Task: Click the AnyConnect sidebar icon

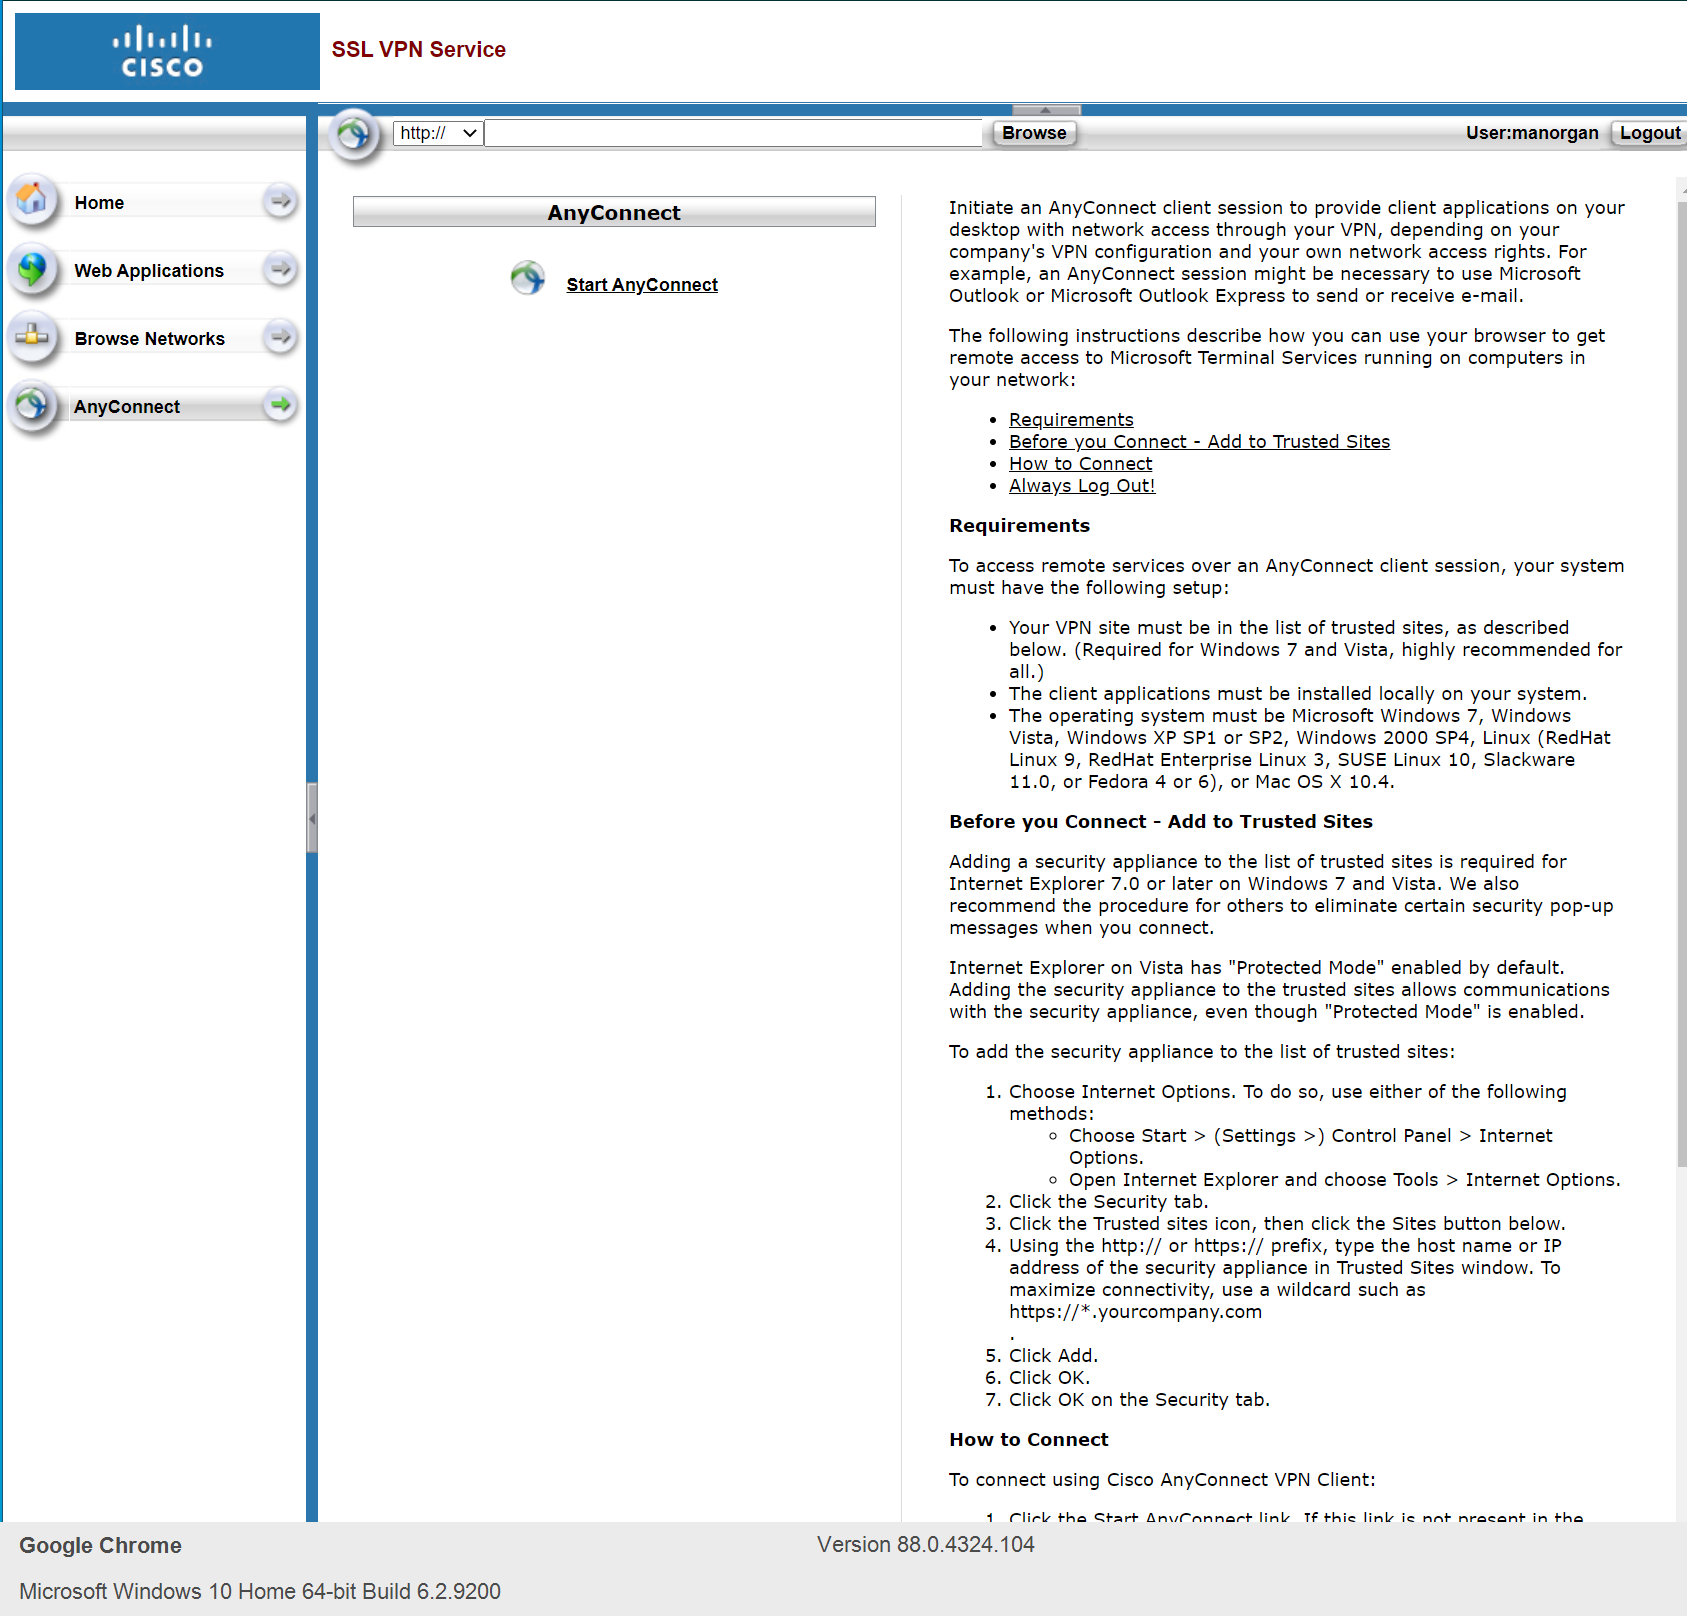Action: pos(33,405)
